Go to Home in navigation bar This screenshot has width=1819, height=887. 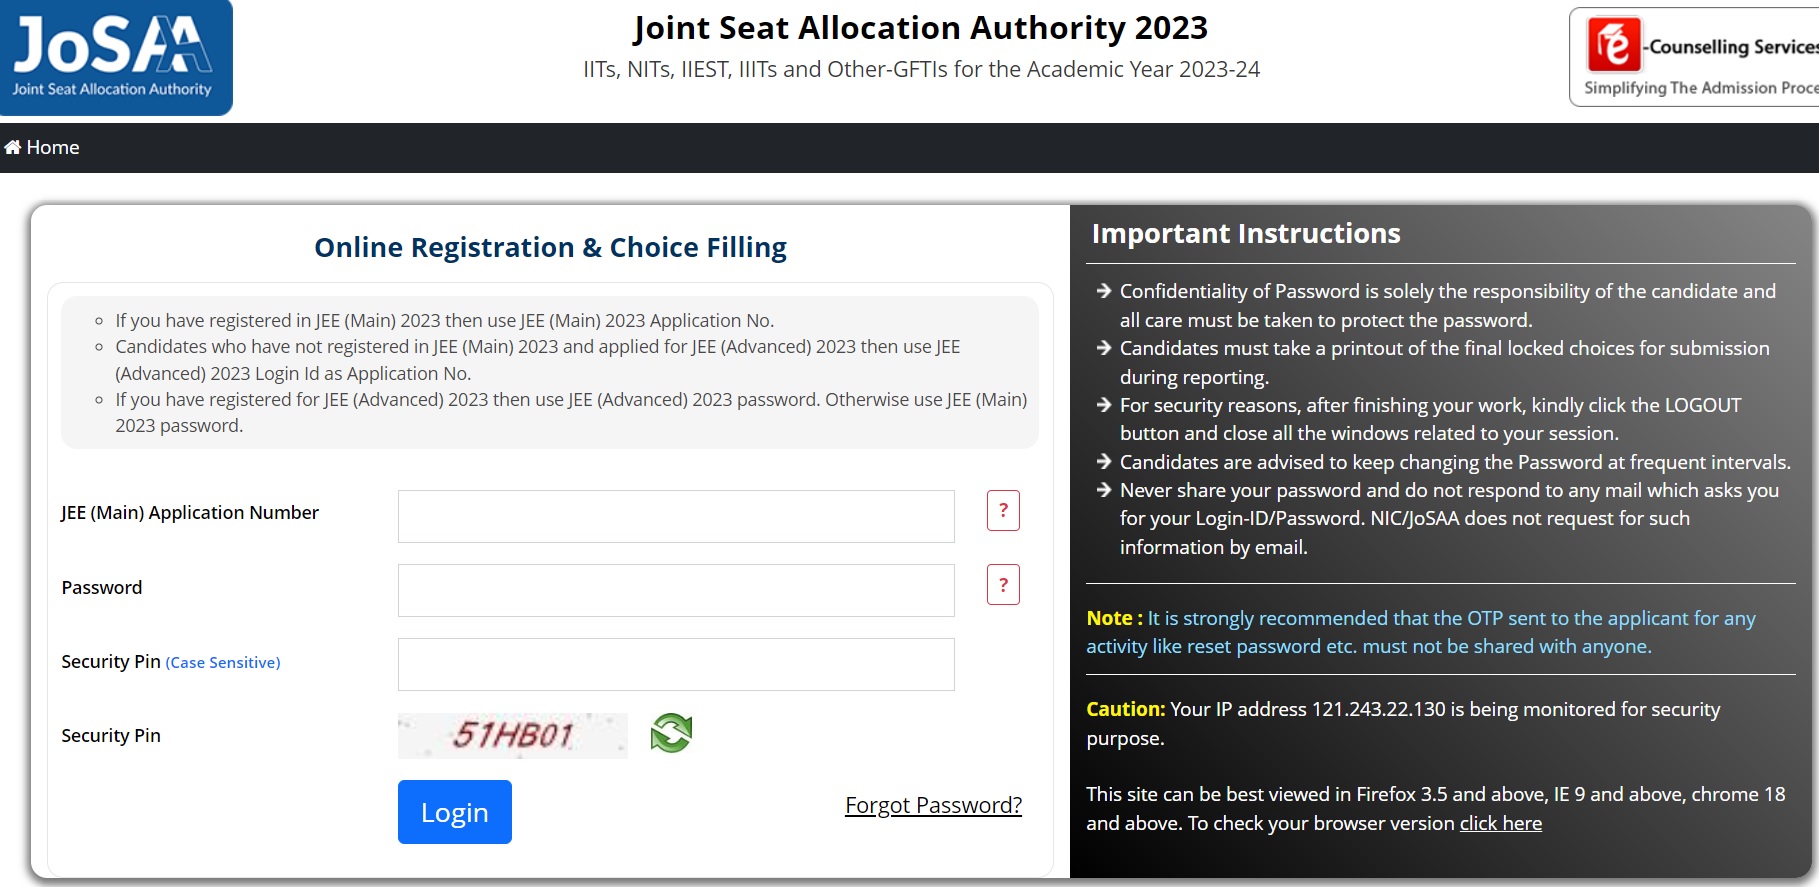pos(42,148)
